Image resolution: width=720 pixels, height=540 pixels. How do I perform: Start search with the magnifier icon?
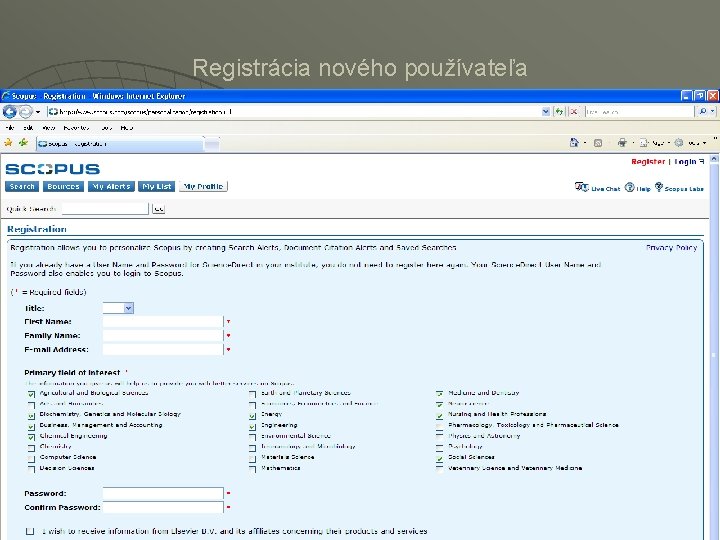click(x=702, y=112)
